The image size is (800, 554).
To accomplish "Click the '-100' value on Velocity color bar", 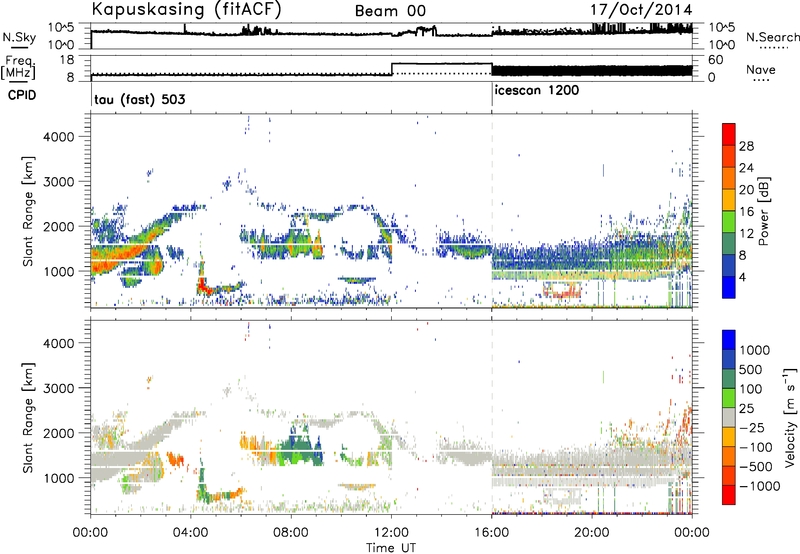I will [x=756, y=447].
